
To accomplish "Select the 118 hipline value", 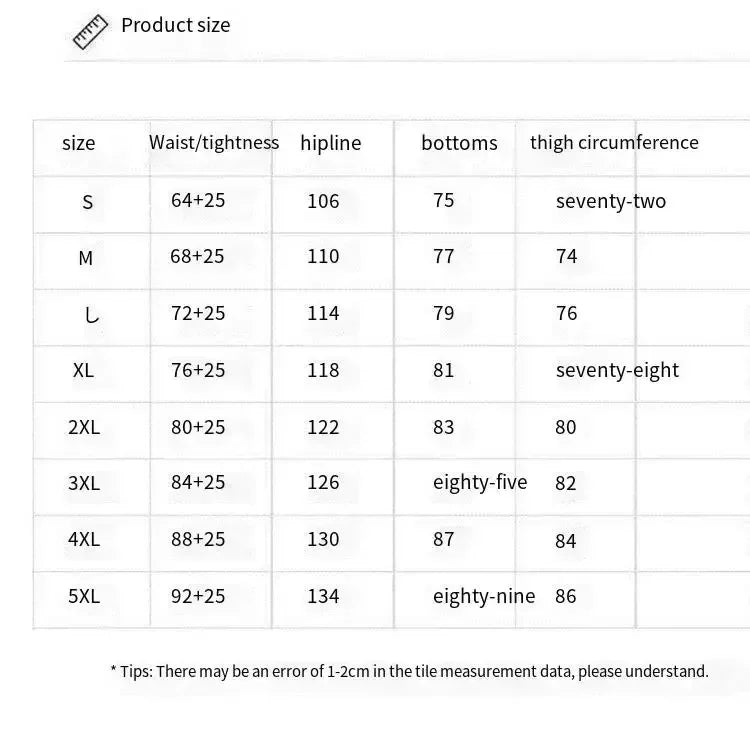I will coord(323,370).
